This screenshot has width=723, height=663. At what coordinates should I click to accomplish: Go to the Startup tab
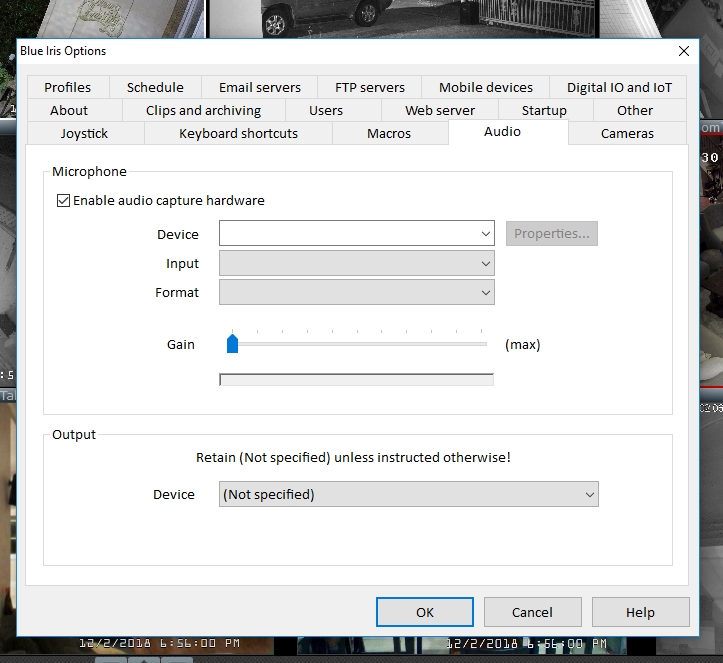click(x=544, y=110)
